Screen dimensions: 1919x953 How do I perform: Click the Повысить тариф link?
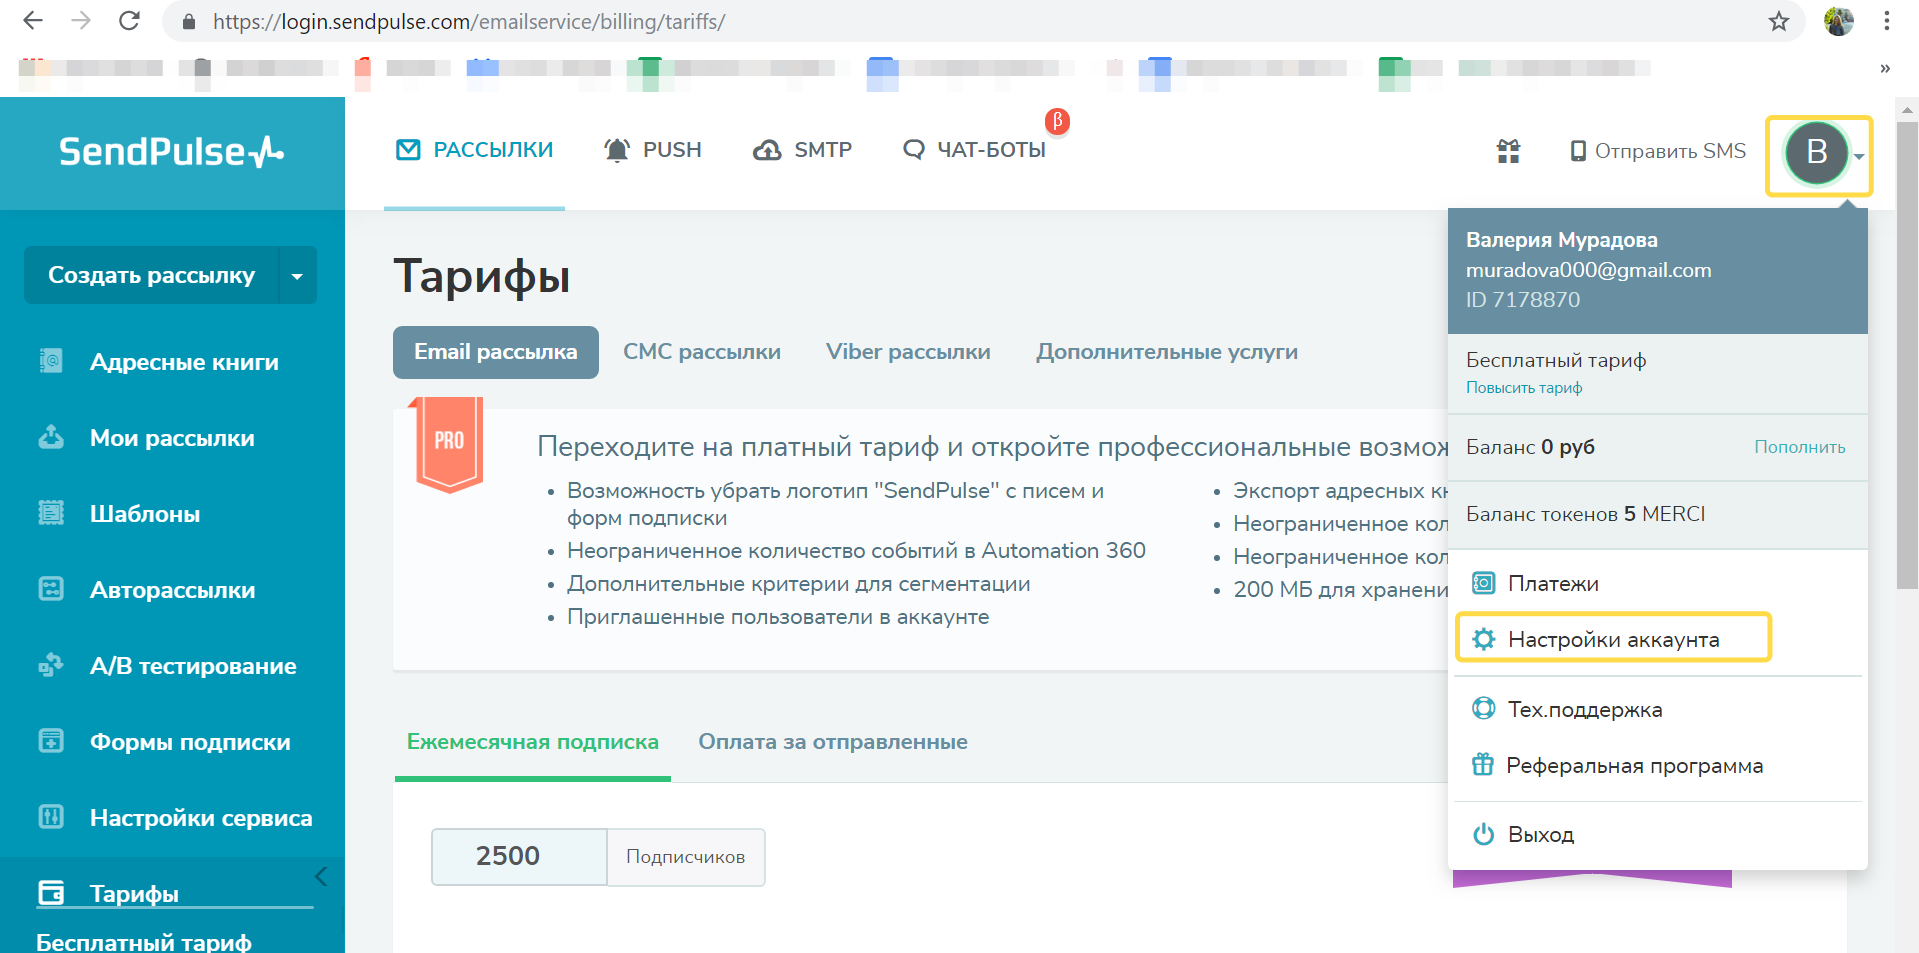coord(1524,388)
